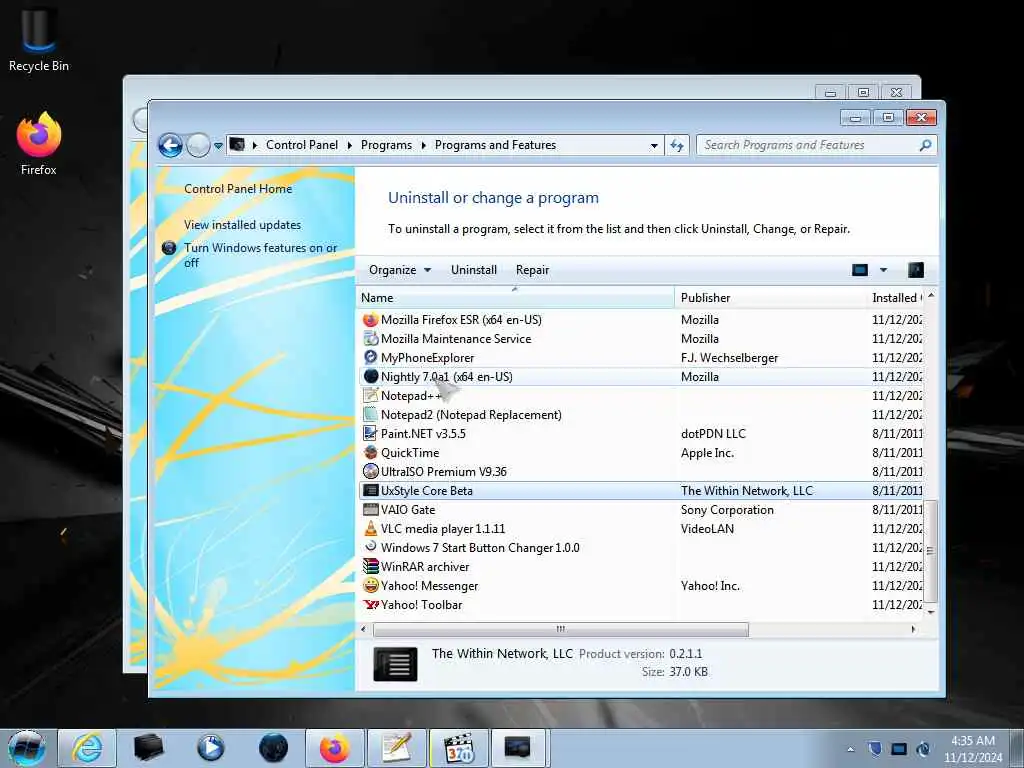Select the UxStyle Core Beta icon
This screenshot has height=768, width=1024.
[370, 490]
